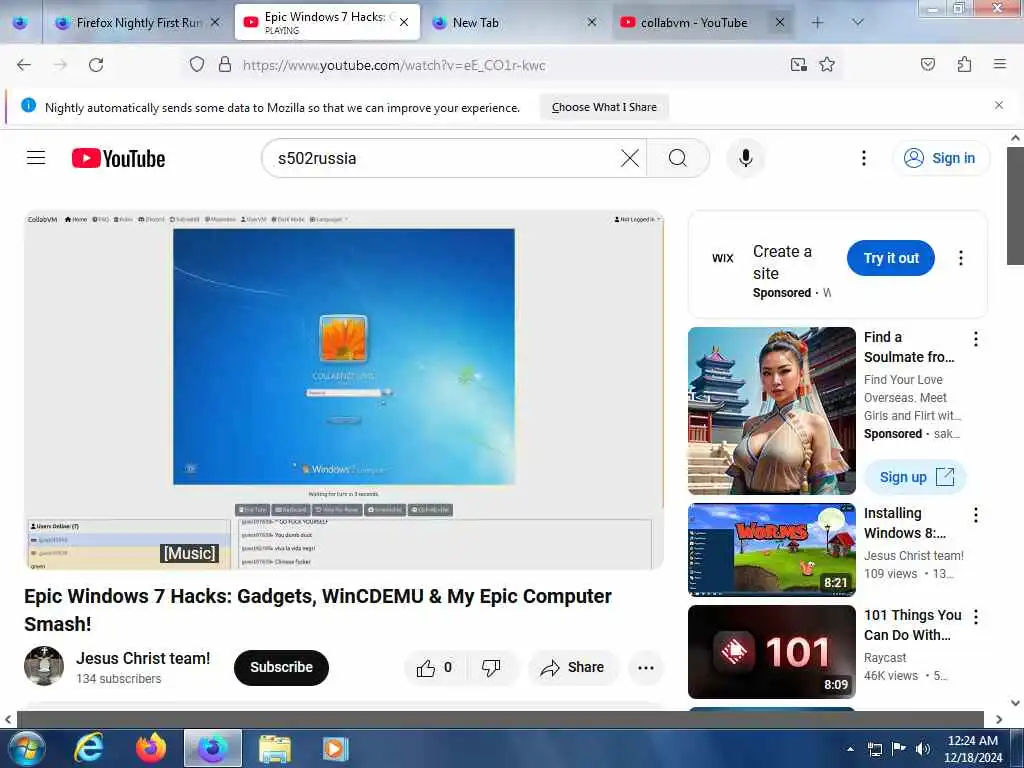The width and height of the screenshot is (1024, 768).
Task: Open options for Installing Windows 8 video
Action: 976,515
